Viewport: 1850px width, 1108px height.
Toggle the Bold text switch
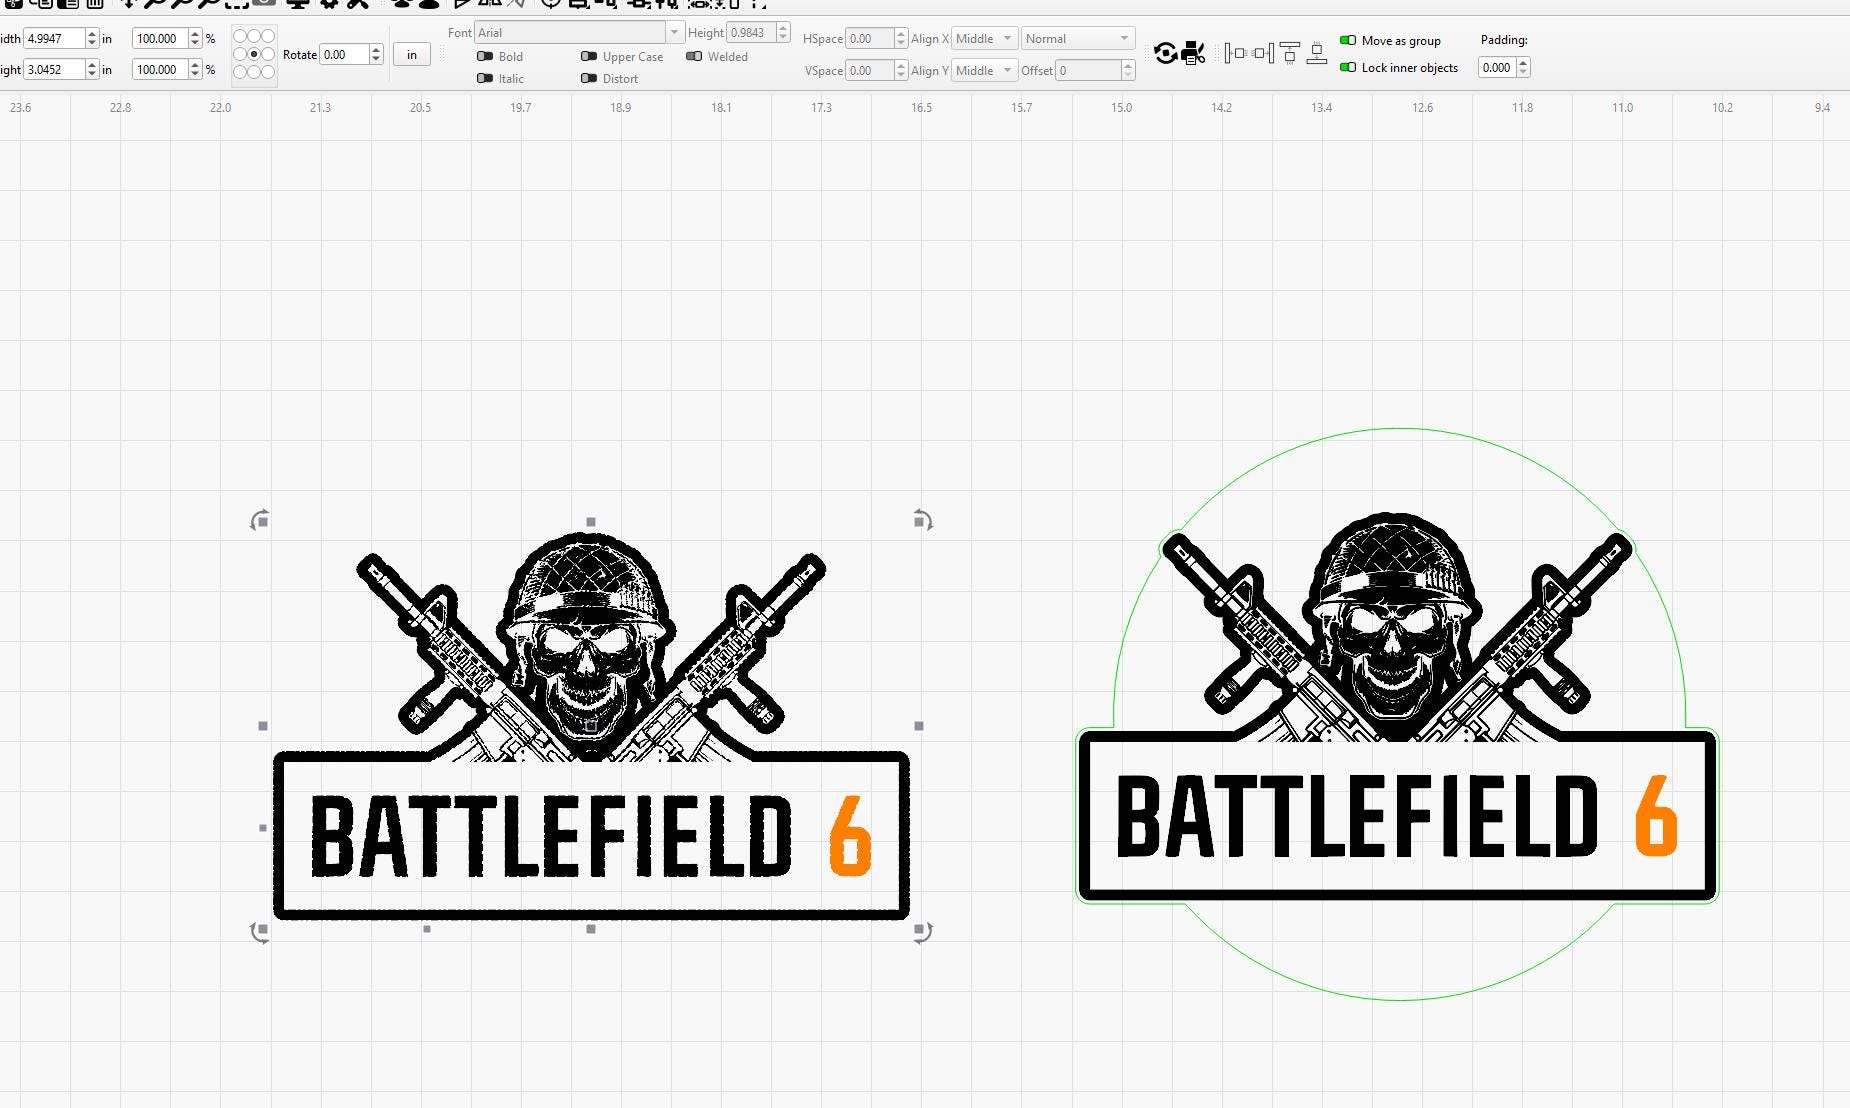tap(485, 56)
